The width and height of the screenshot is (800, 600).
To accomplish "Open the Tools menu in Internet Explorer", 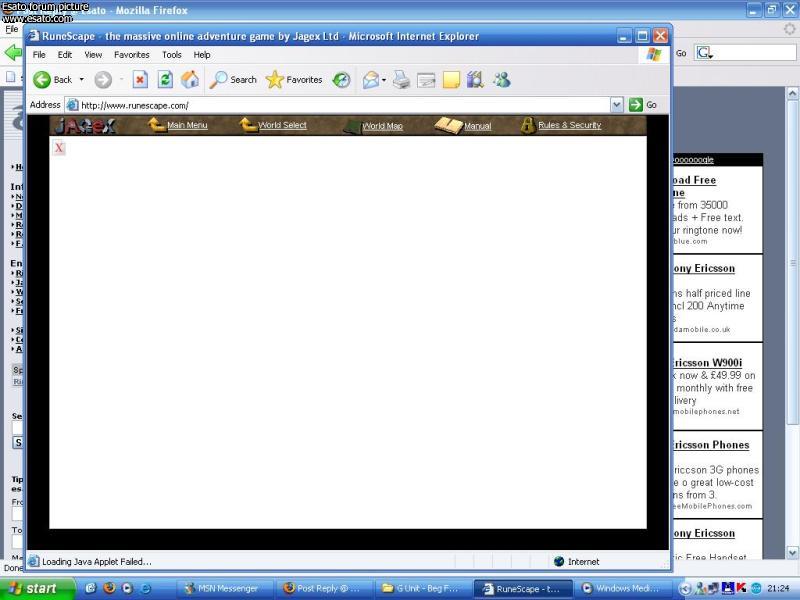I will pos(171,55).
